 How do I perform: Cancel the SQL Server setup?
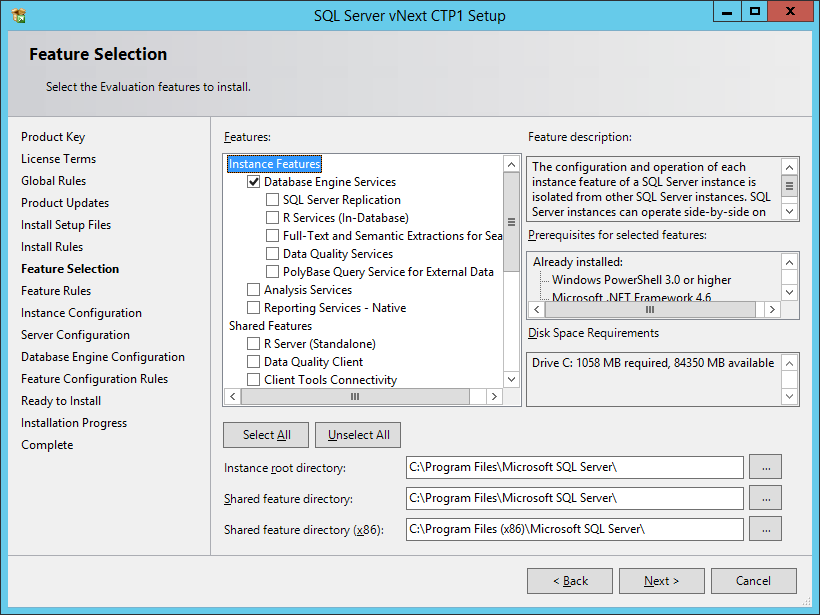pyautogui.click(x=753, y=580)
